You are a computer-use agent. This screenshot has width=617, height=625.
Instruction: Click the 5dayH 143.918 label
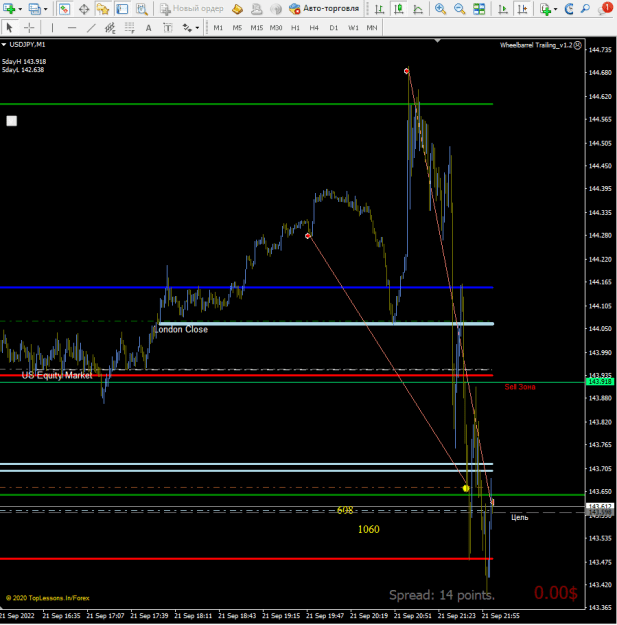tap(24, 61)
